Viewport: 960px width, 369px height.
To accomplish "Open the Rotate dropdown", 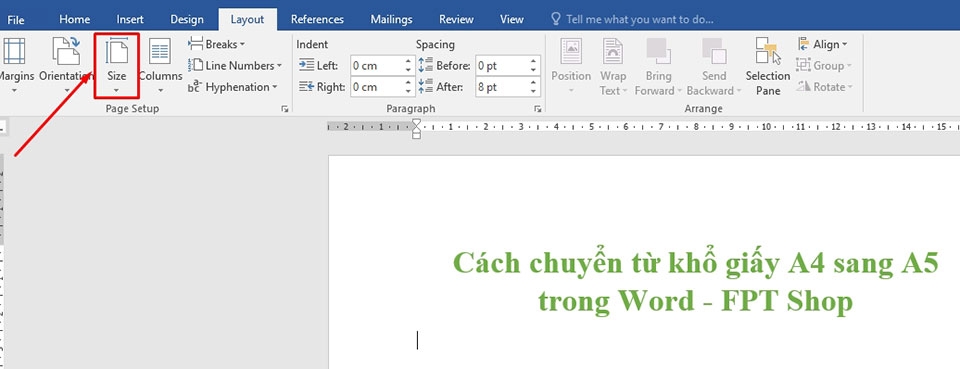I will coord(824,87).
